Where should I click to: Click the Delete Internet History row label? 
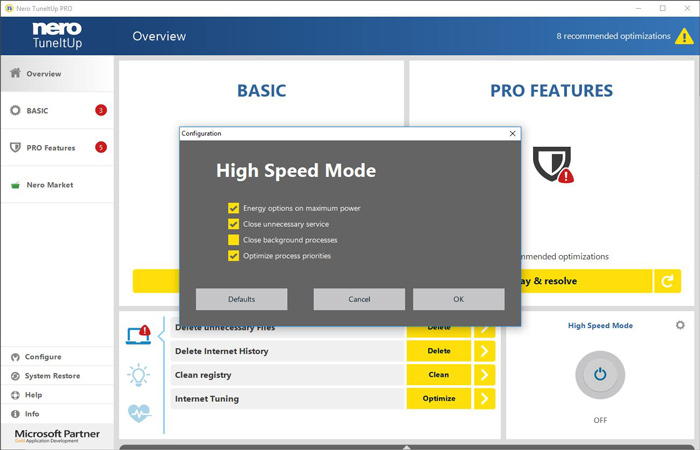221,351
